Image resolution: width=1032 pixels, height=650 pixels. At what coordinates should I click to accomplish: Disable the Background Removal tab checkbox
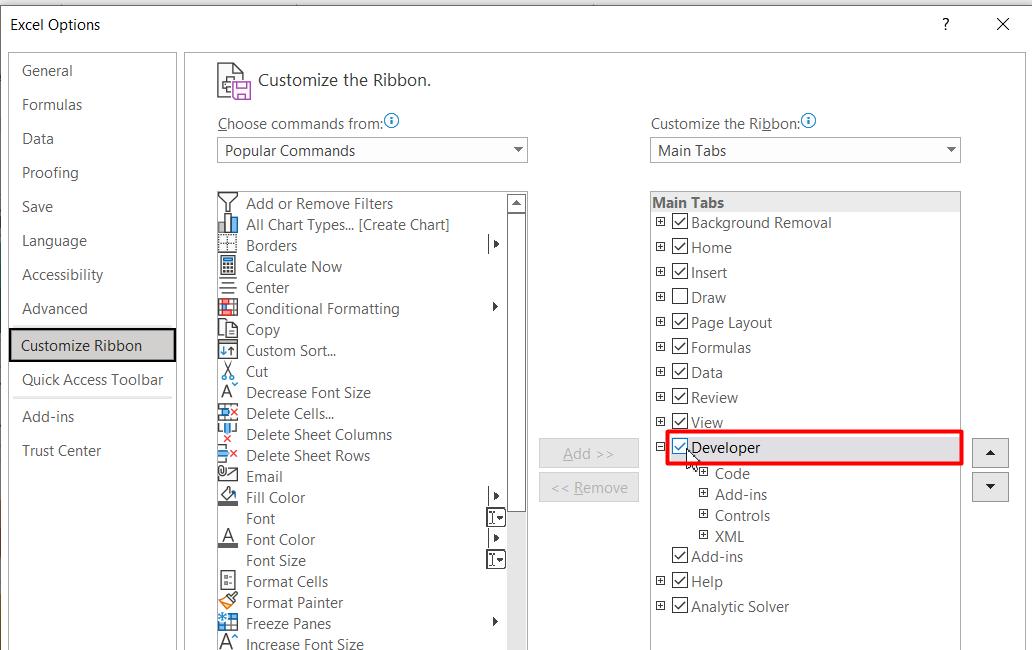pos(679,222)
